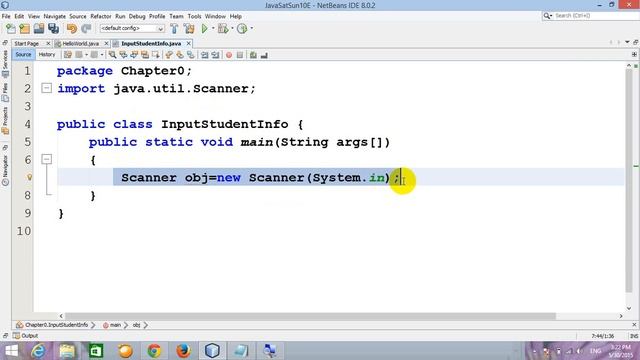Click the Next Bookmark icon
Viewport: 640px width, 360px height.
tap(180, 55)
